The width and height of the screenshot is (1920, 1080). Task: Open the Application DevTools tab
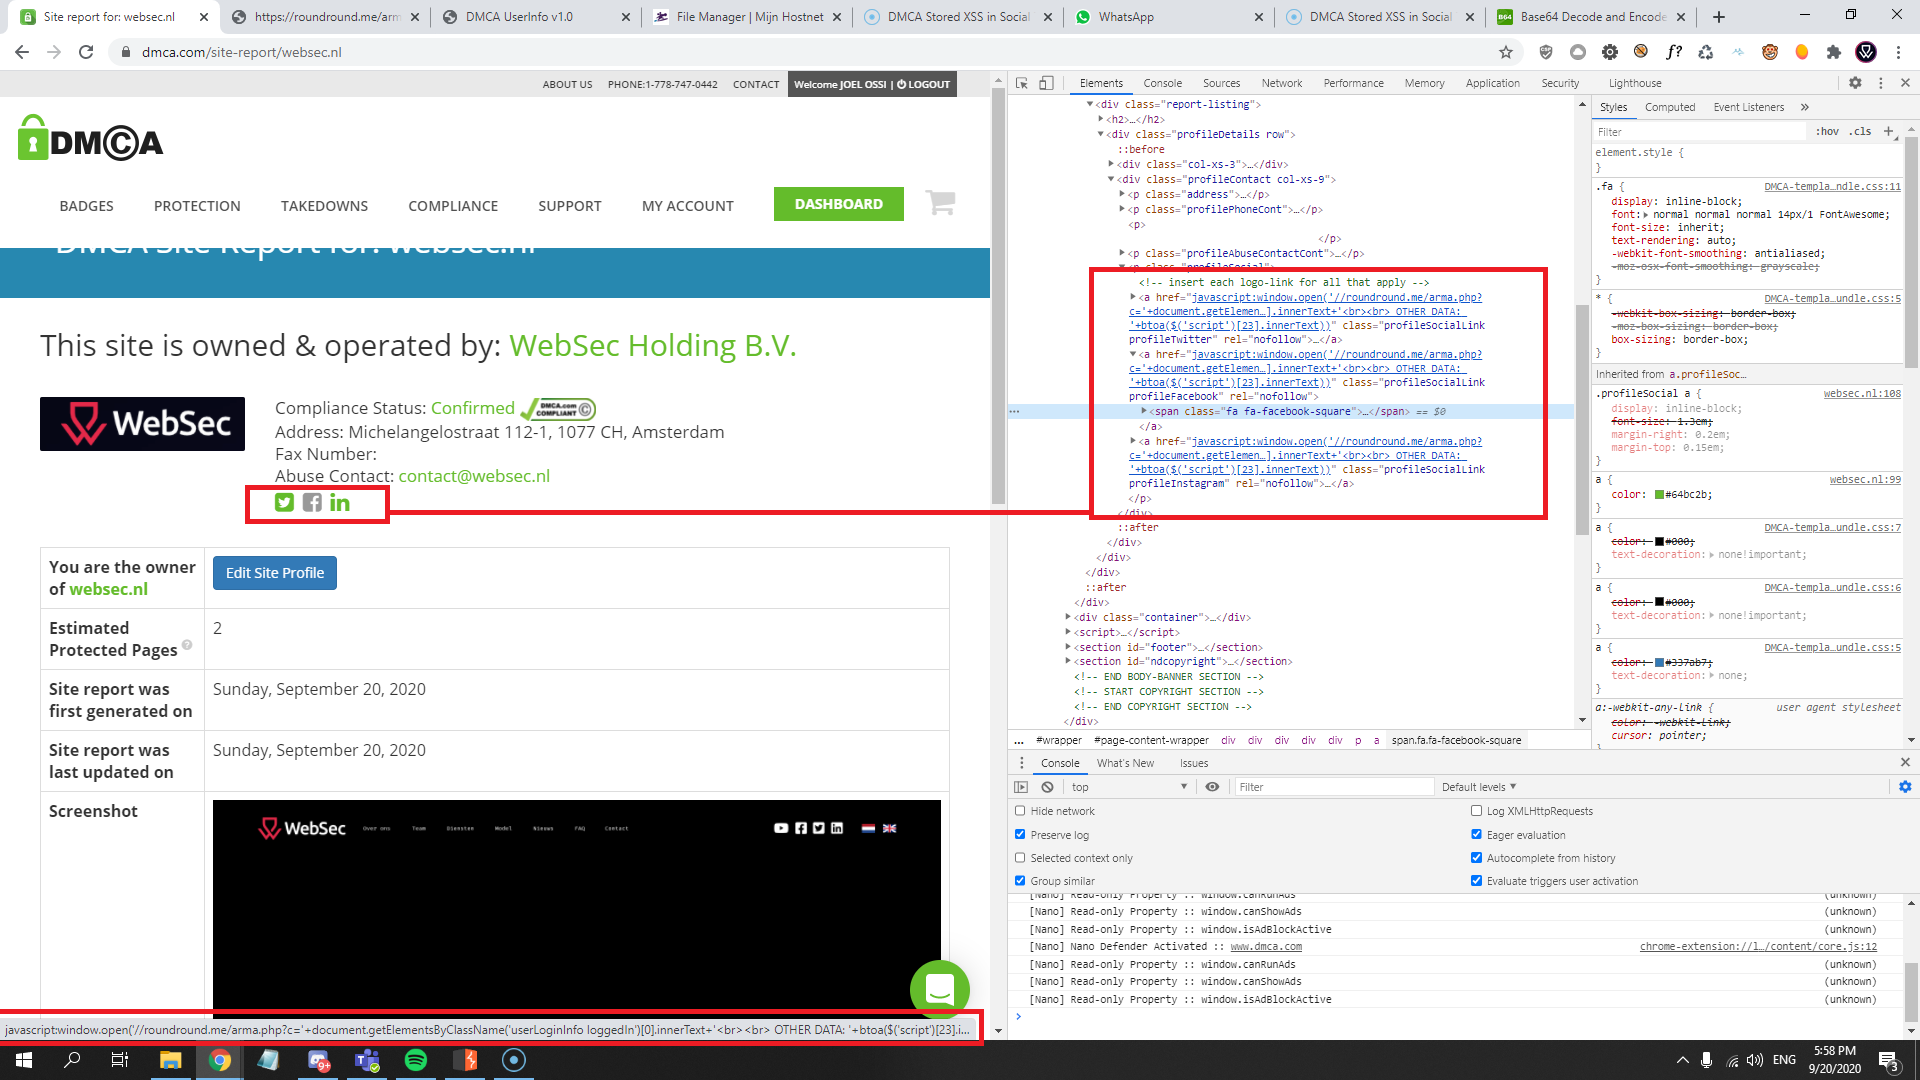coord(1492,83)
